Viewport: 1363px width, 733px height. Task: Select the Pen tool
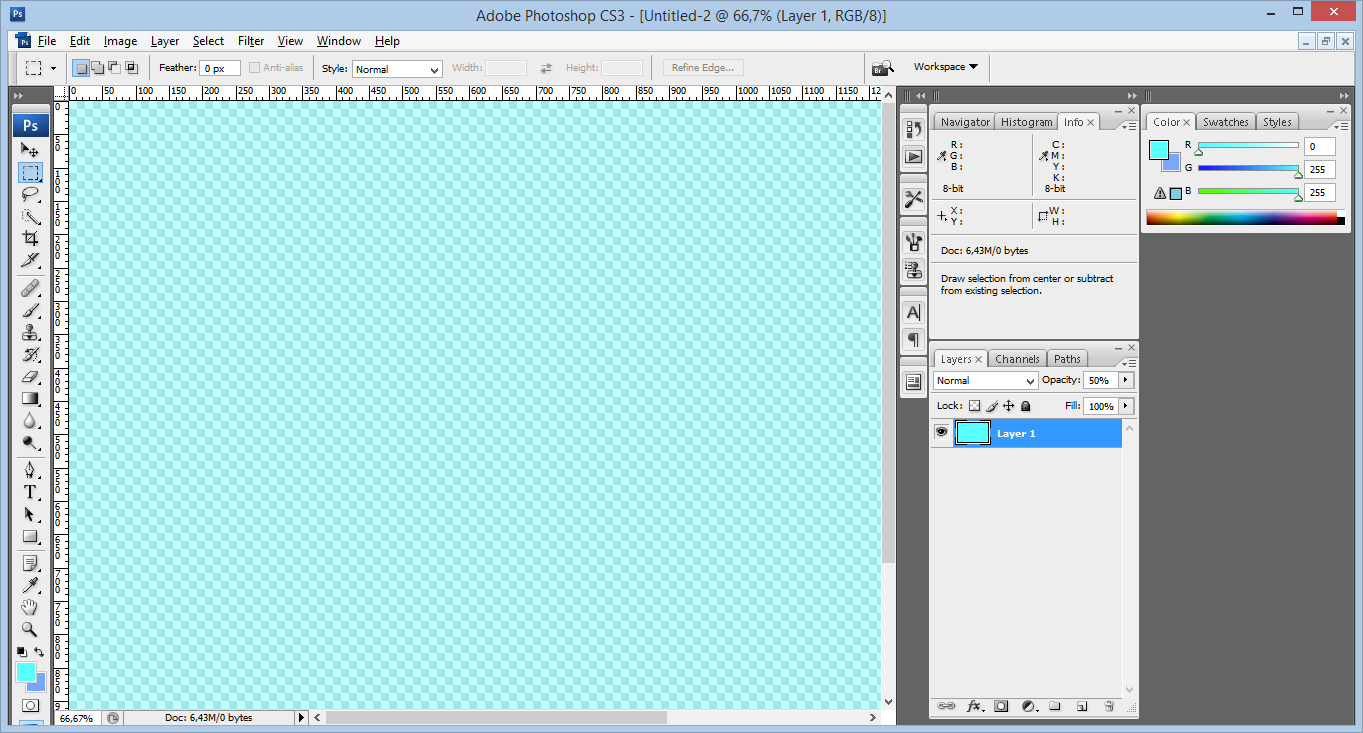30,471
